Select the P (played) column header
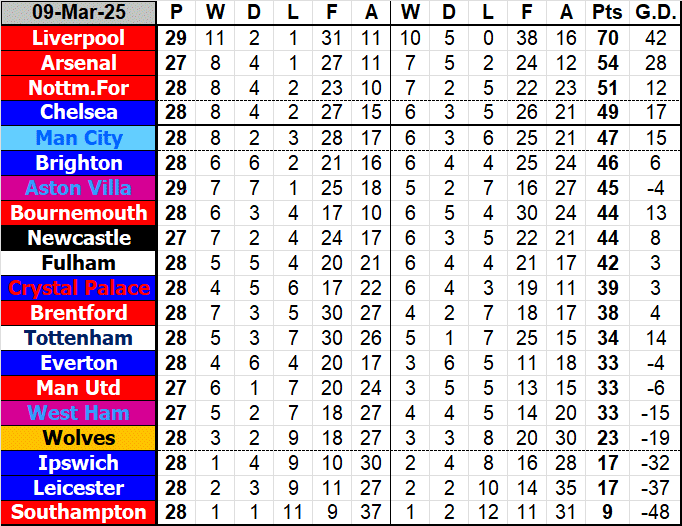 [177, 13]
